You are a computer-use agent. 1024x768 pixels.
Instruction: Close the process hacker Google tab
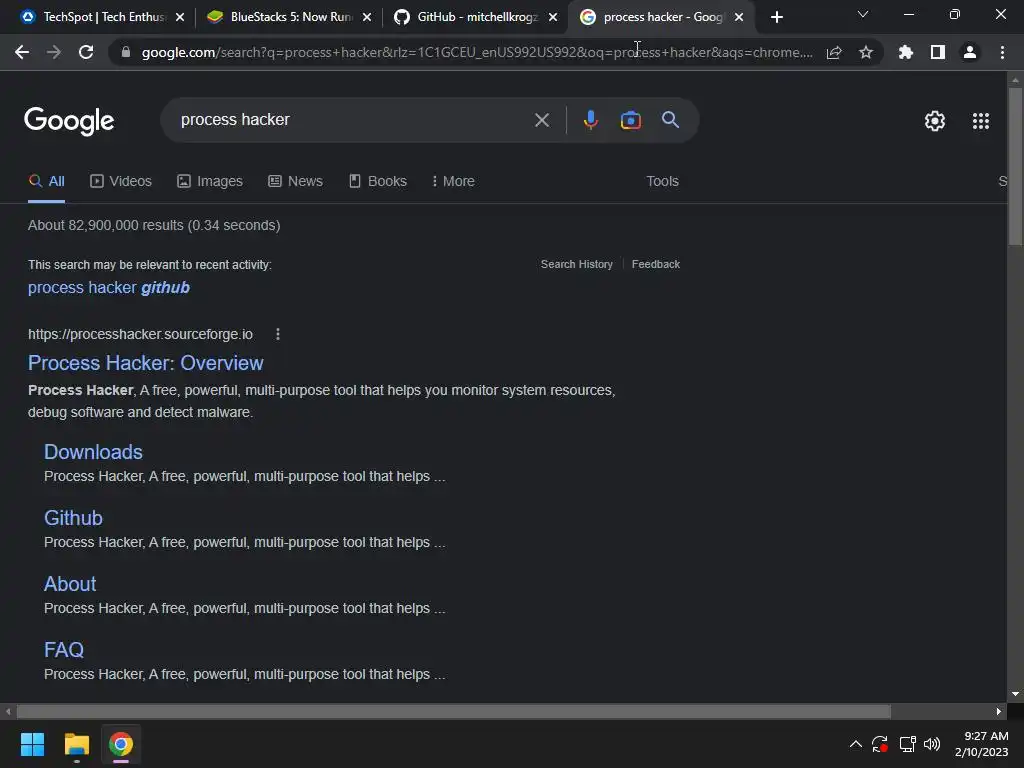click(739, 18)
